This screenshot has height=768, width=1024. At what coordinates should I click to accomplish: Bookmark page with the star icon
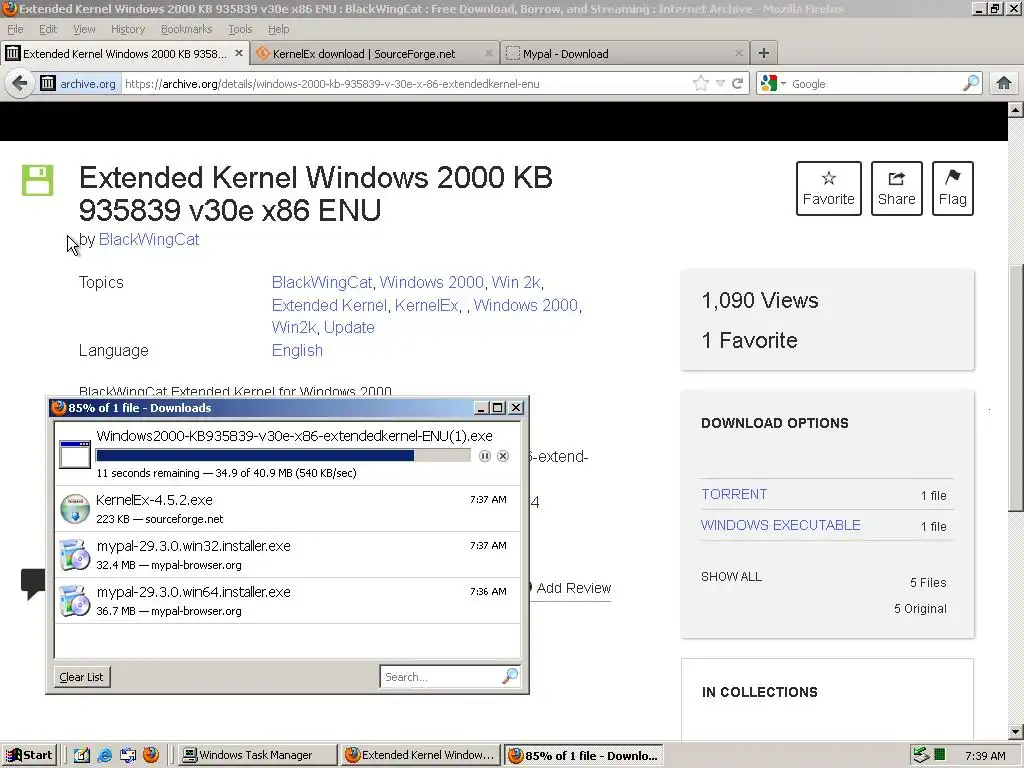point(701,84)
